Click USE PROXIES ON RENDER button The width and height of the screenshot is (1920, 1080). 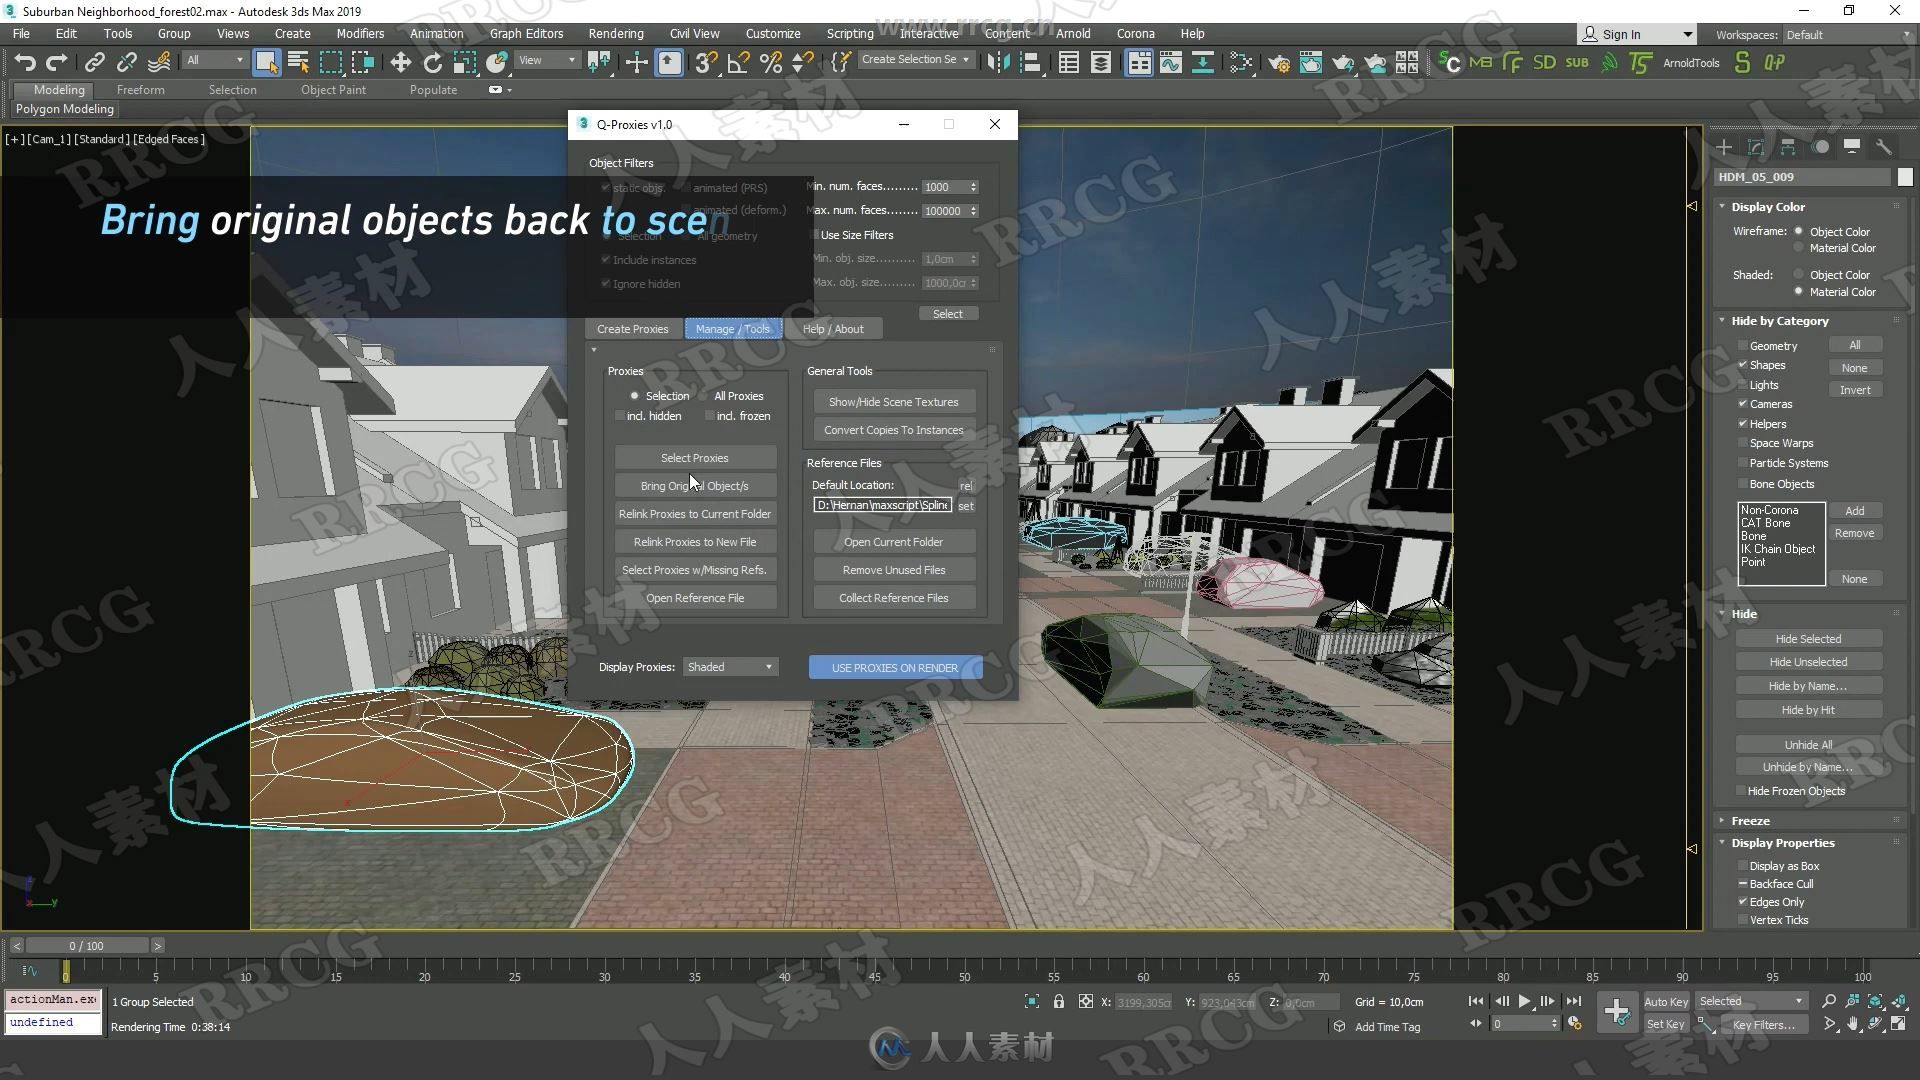pos(895,666)
